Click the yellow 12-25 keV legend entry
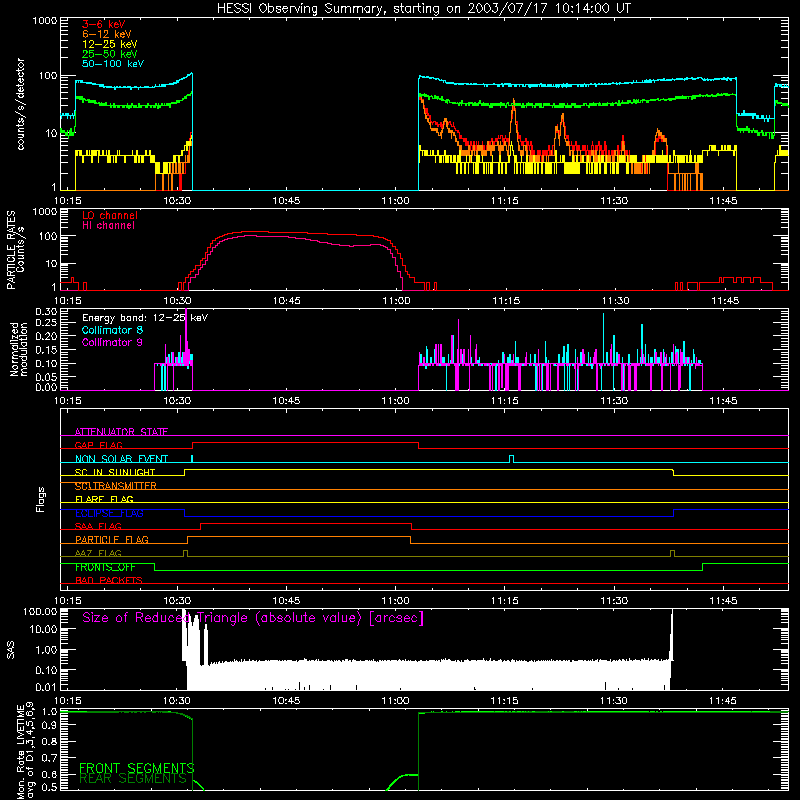The width and height of the screenshot is (800, 800). 109,44
